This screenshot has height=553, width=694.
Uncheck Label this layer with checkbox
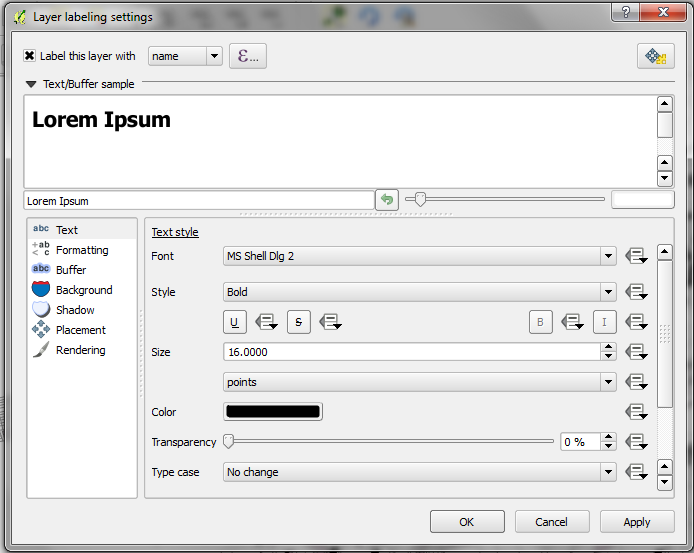click(x=29, y=56)
